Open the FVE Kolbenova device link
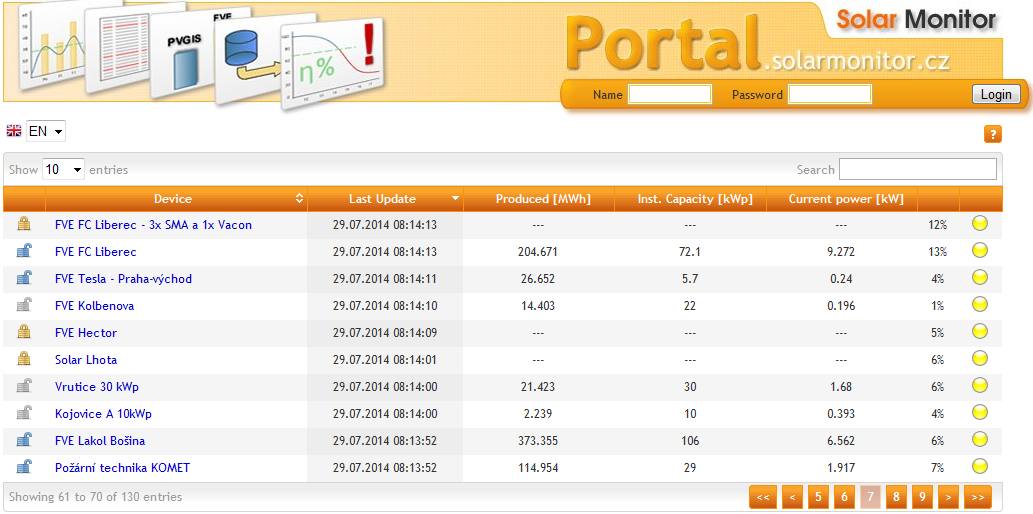Screen dimensions: 1033x514 [x=94, y=306]
